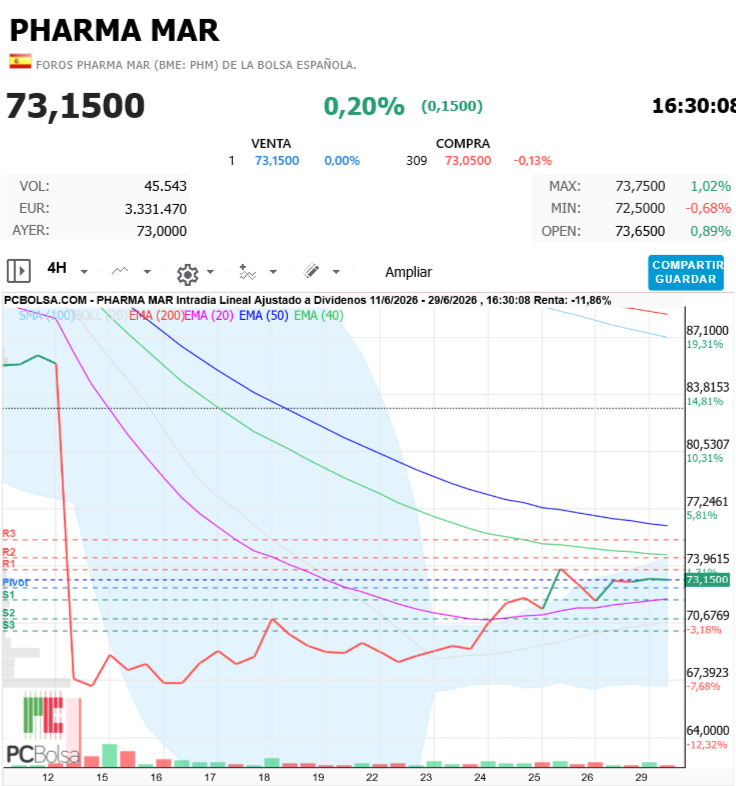Click the Ampliar link

coord(408,272)
